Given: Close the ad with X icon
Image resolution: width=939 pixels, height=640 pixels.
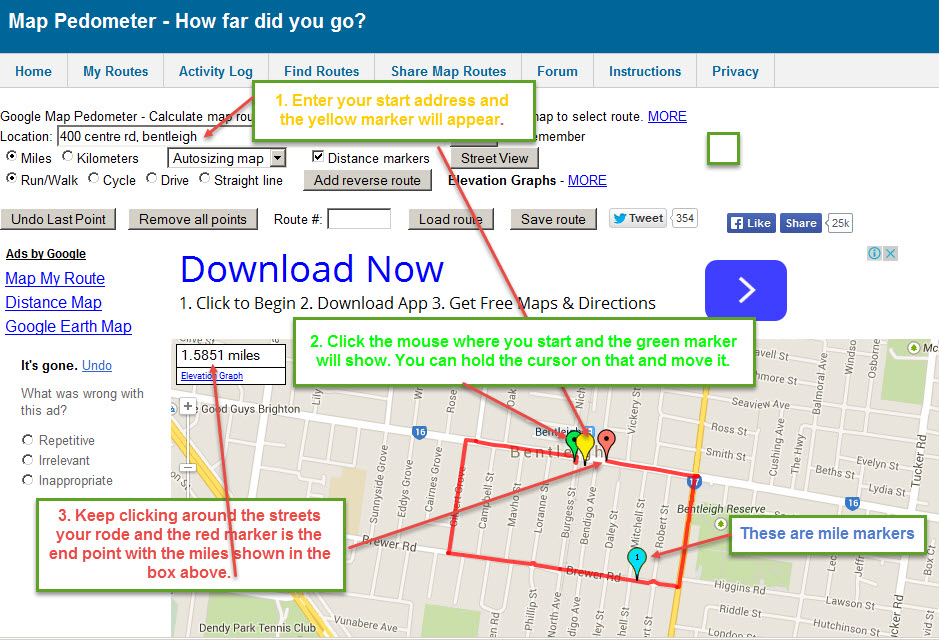Looking at the screenshot, I should coord(890,254).
